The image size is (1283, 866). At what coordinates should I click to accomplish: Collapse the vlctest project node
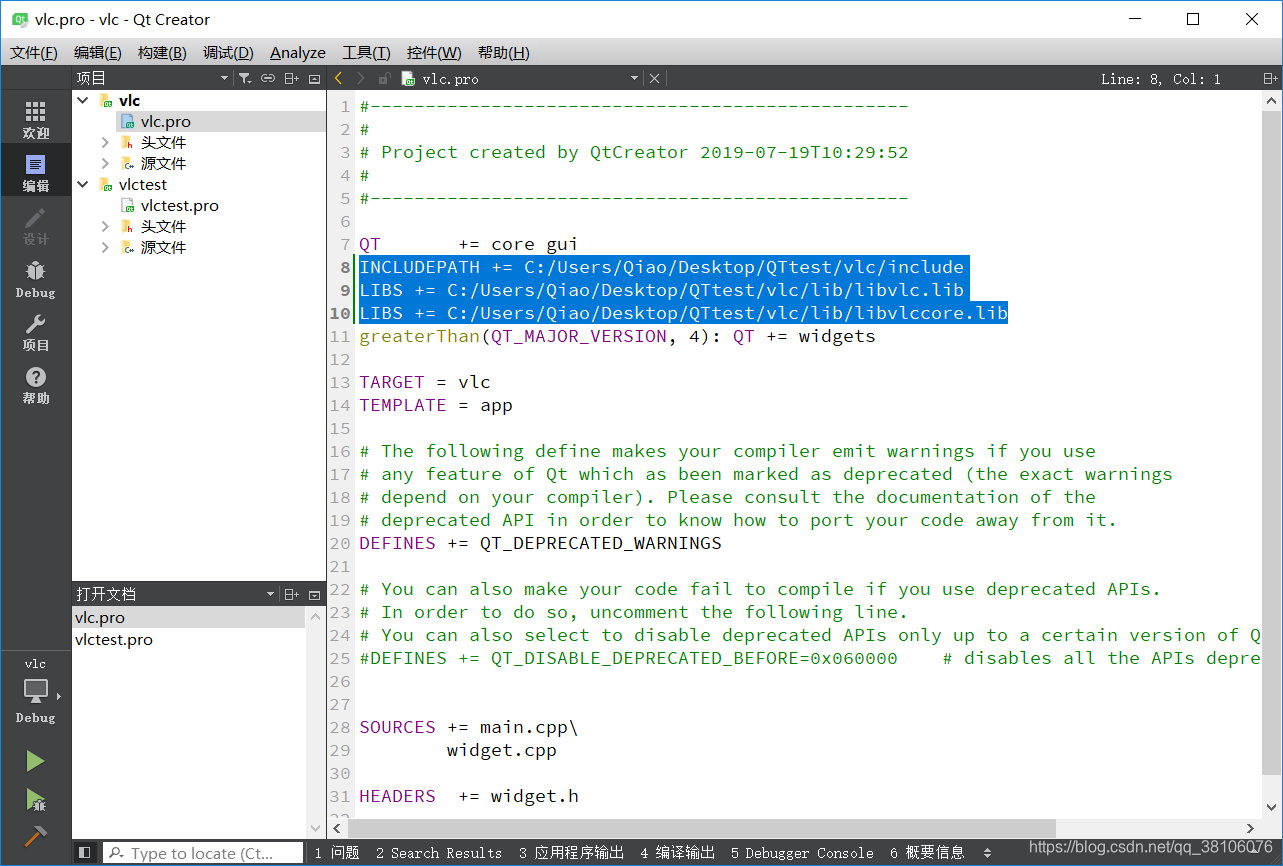click(x=84, y=184)
